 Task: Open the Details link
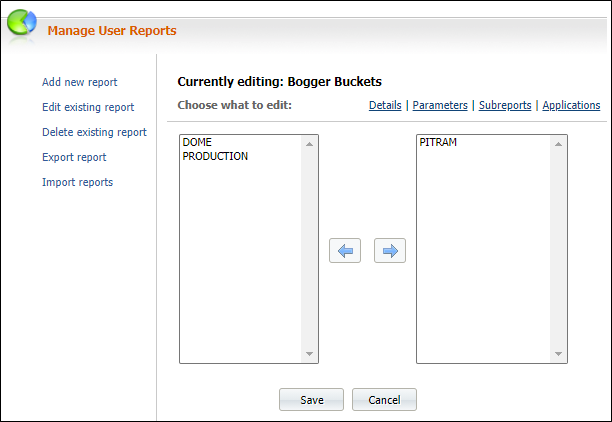tap(385, 105)
